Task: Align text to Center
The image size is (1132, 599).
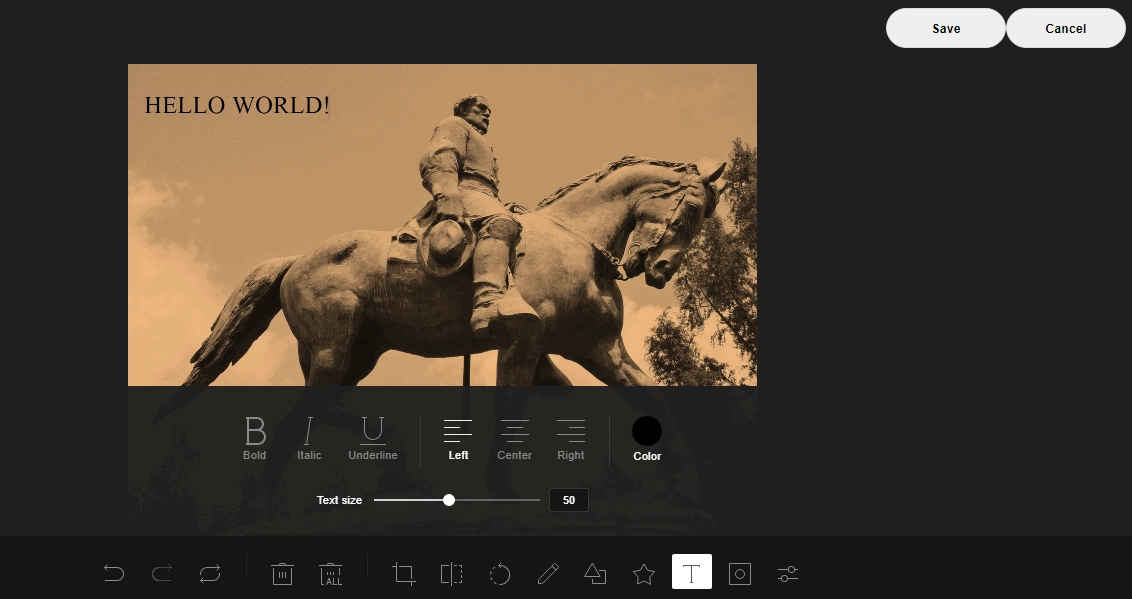Action: [514, 437]
